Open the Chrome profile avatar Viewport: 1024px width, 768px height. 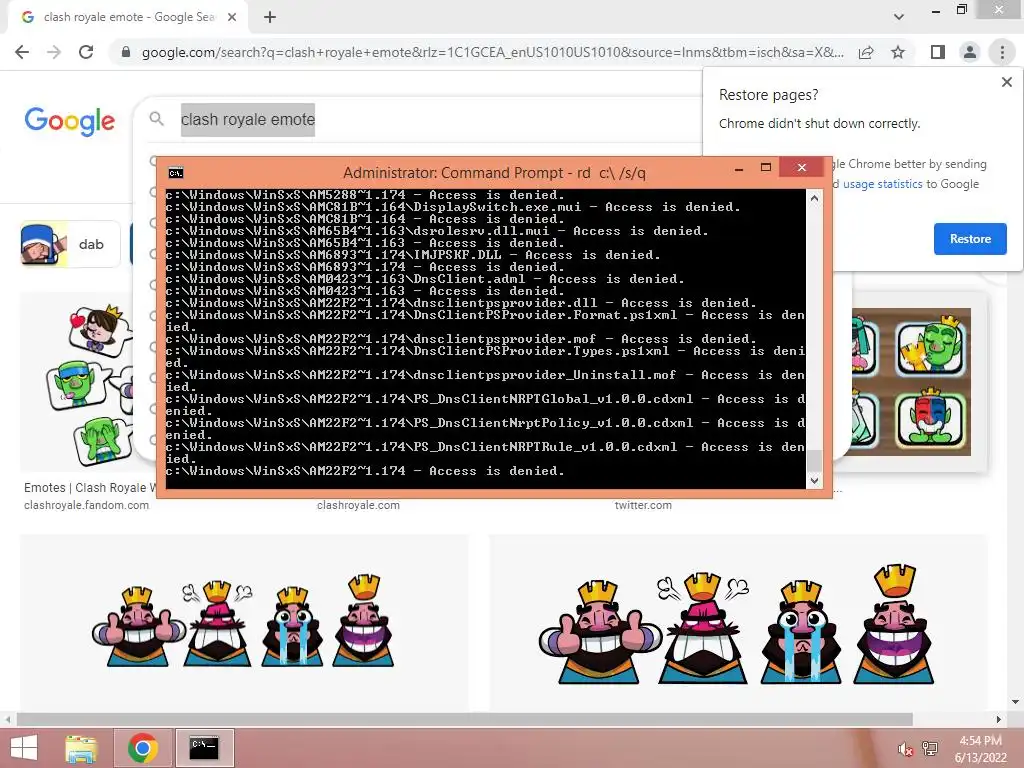[x=970, y=52]
